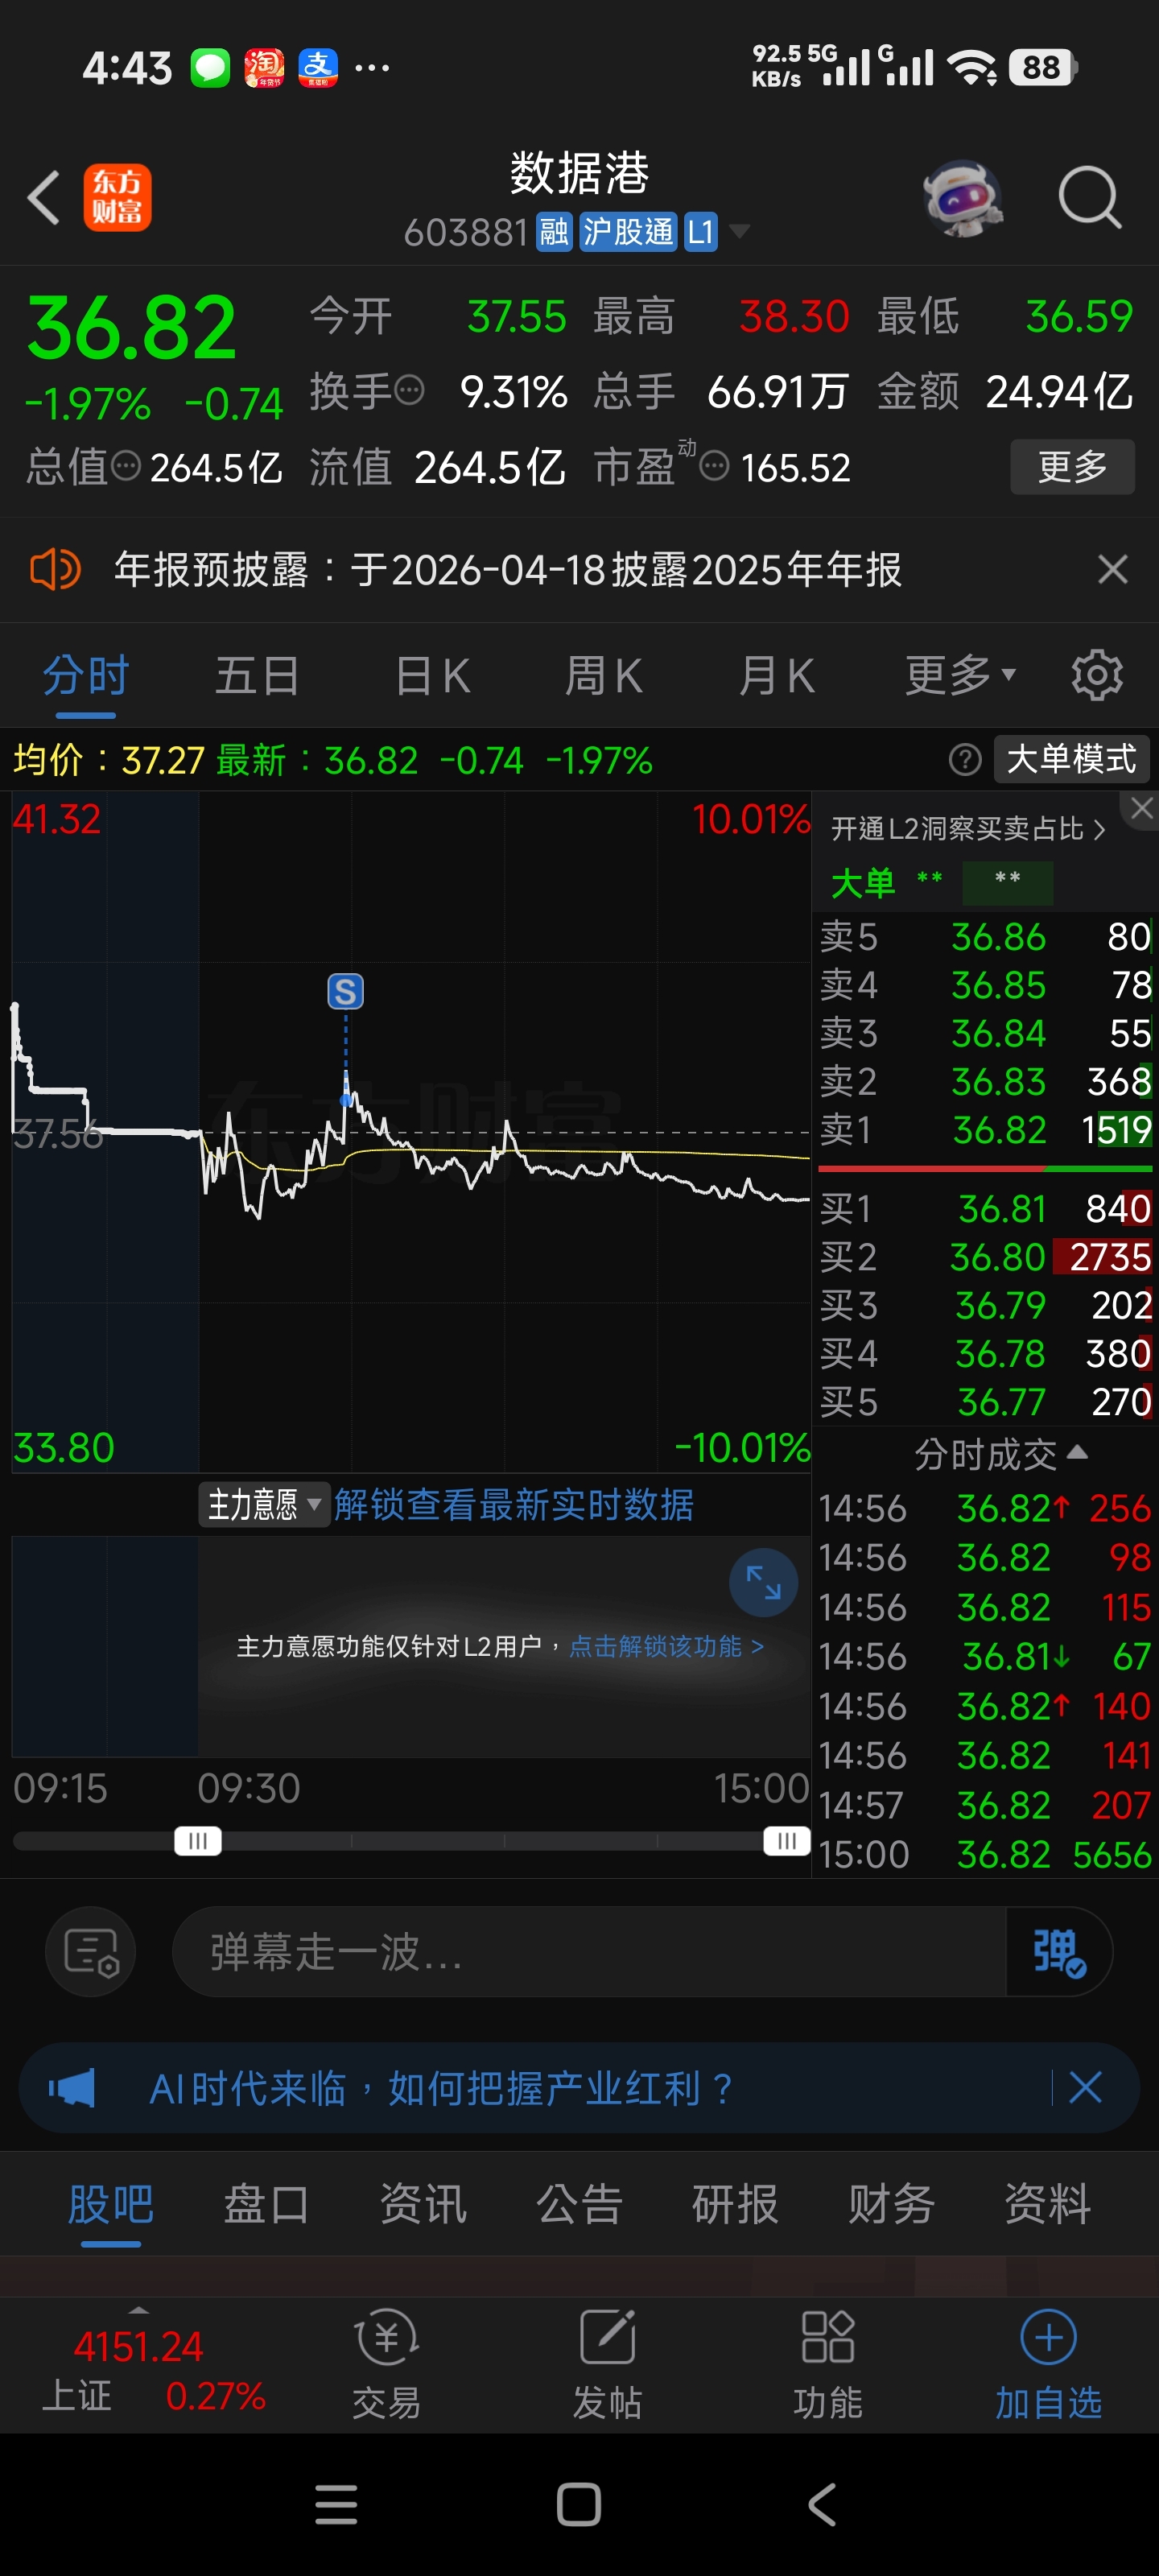The height and width of the screenshot is (2576, 1159).
Task: Dismiss the 年报预披露 notice
Action: 1112,570
